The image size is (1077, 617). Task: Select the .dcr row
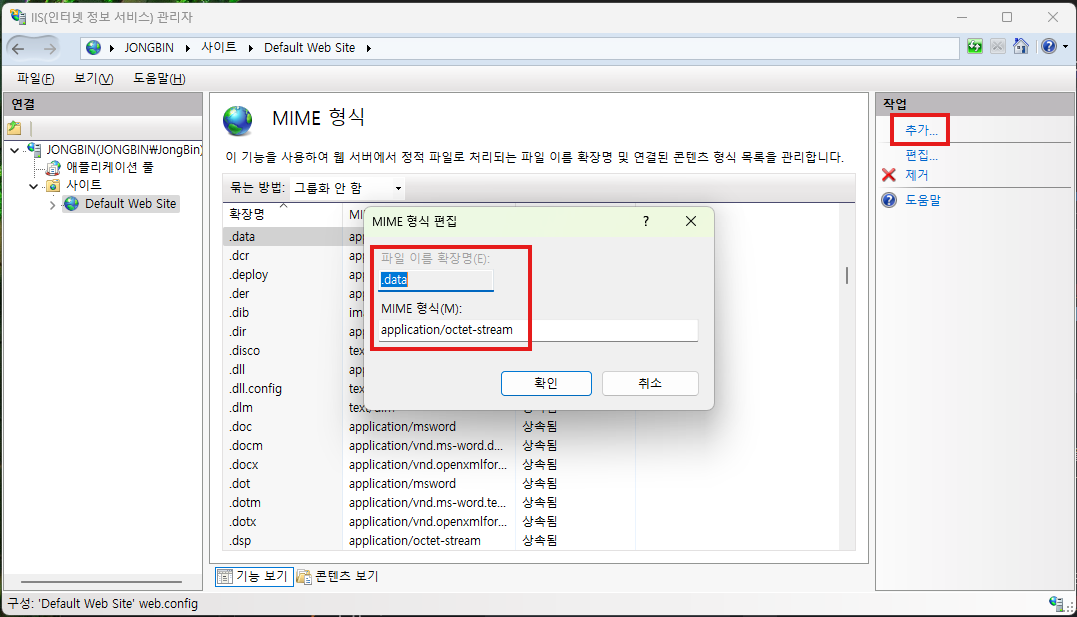(x=295, y=256)
